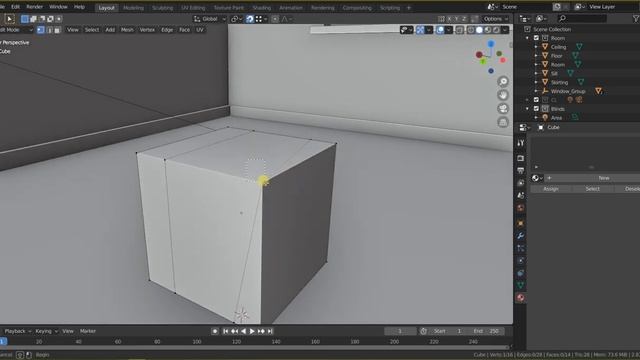
Task: Toggle the Snap magnet icon
Action: point(249,19)
